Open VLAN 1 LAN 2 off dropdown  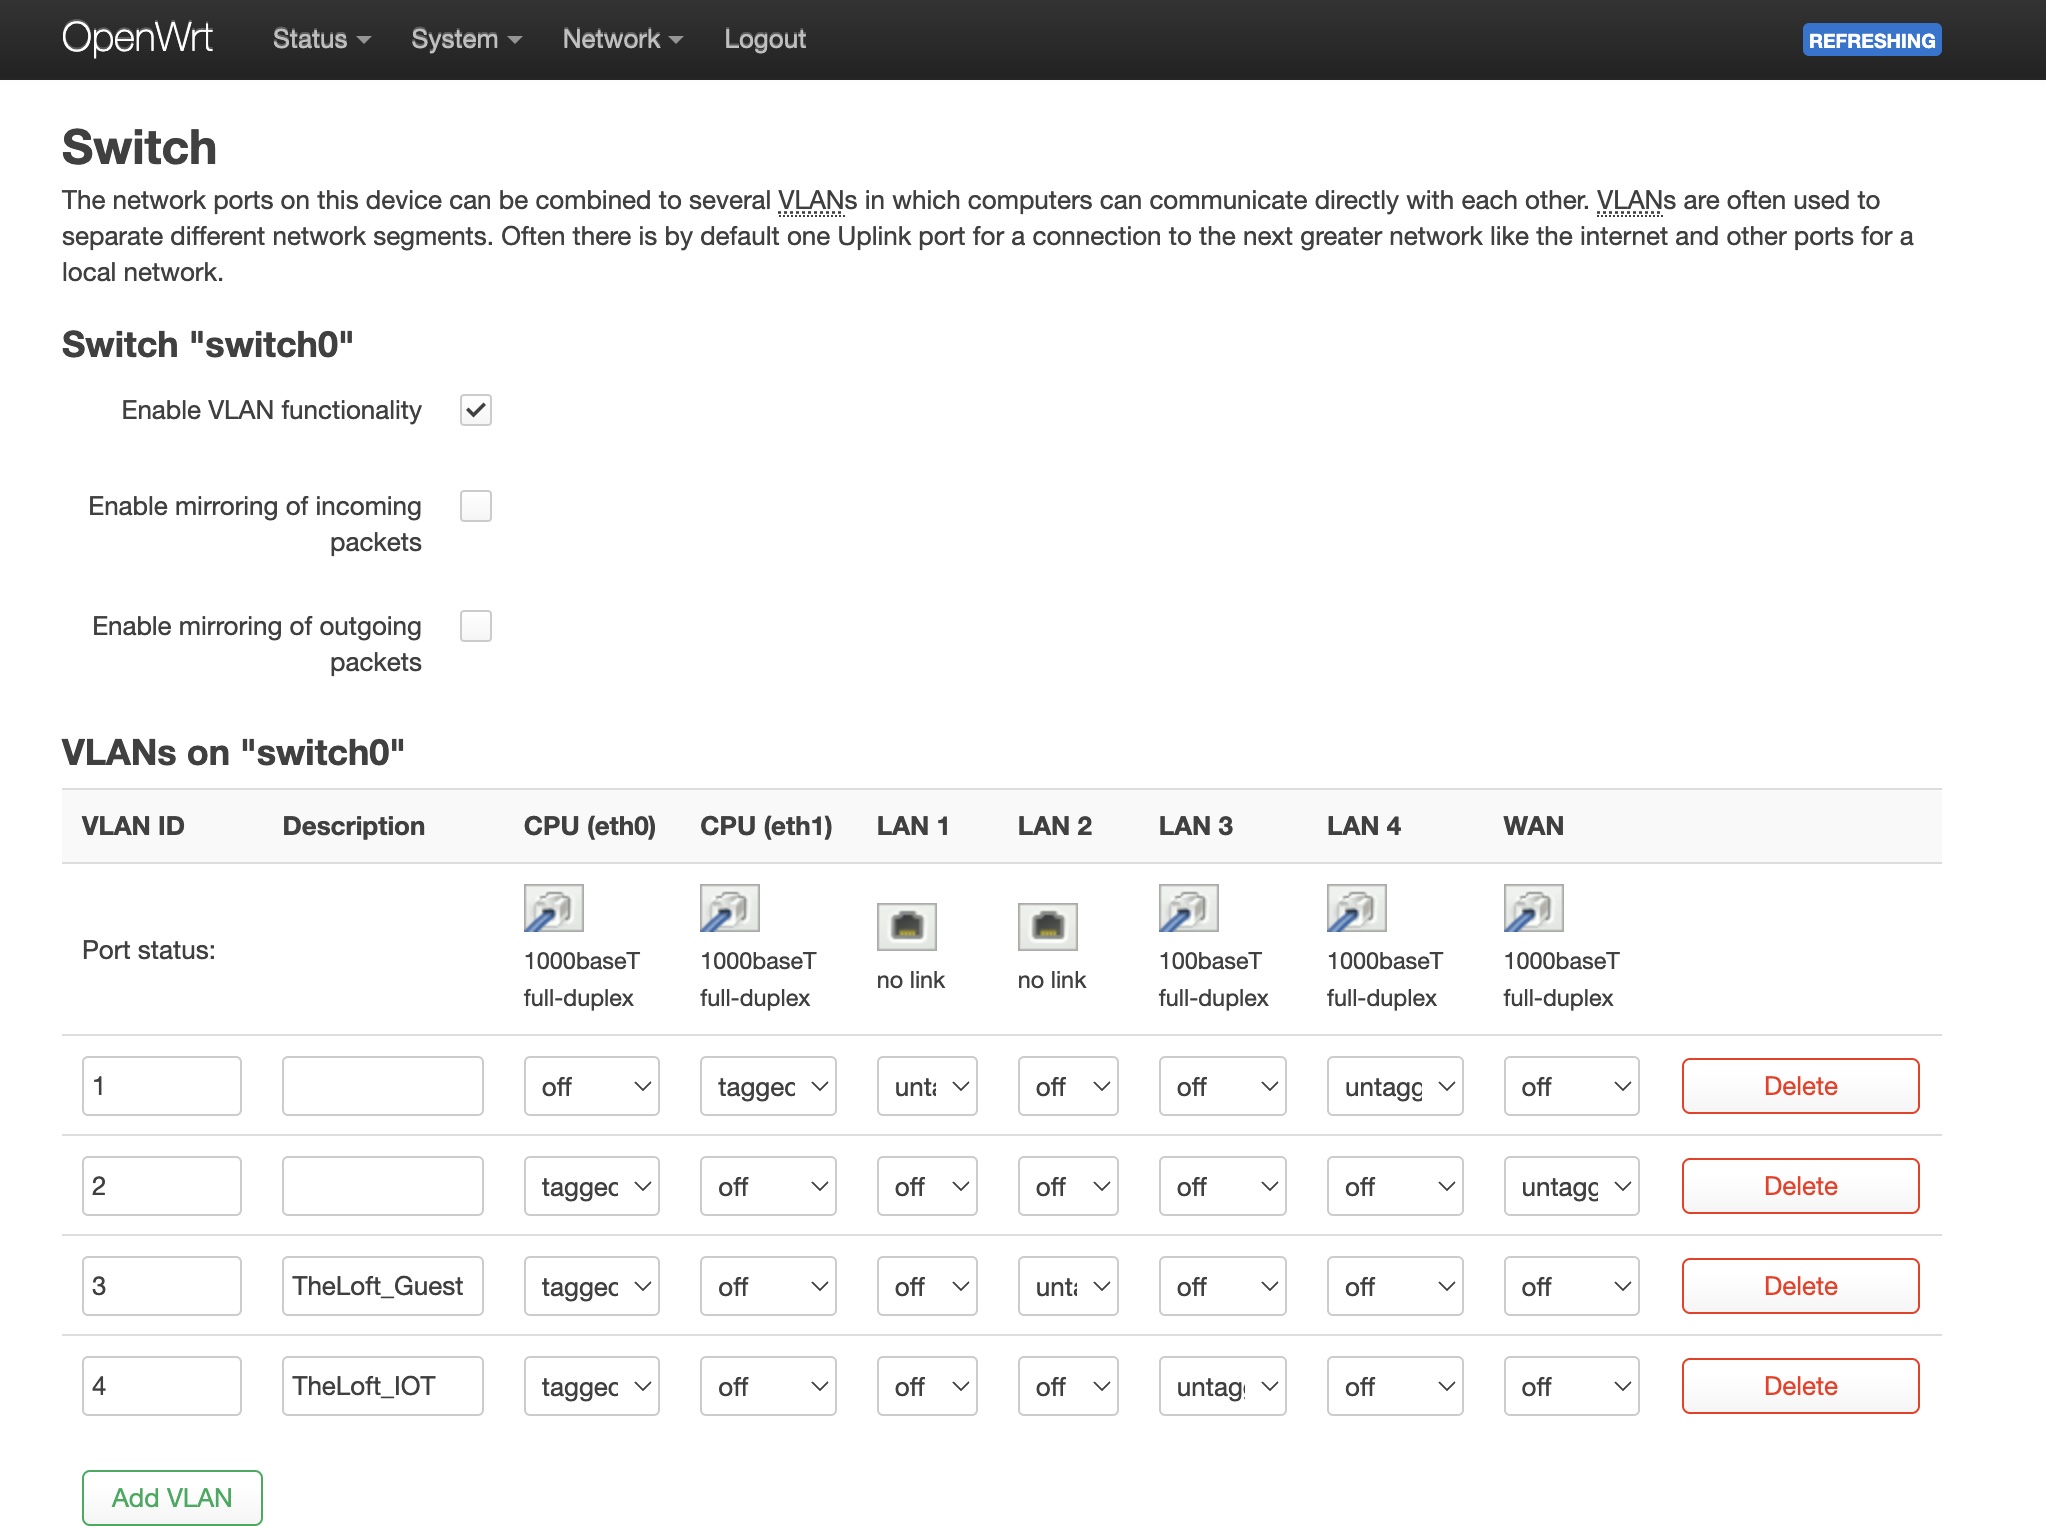point(1068,1086)
